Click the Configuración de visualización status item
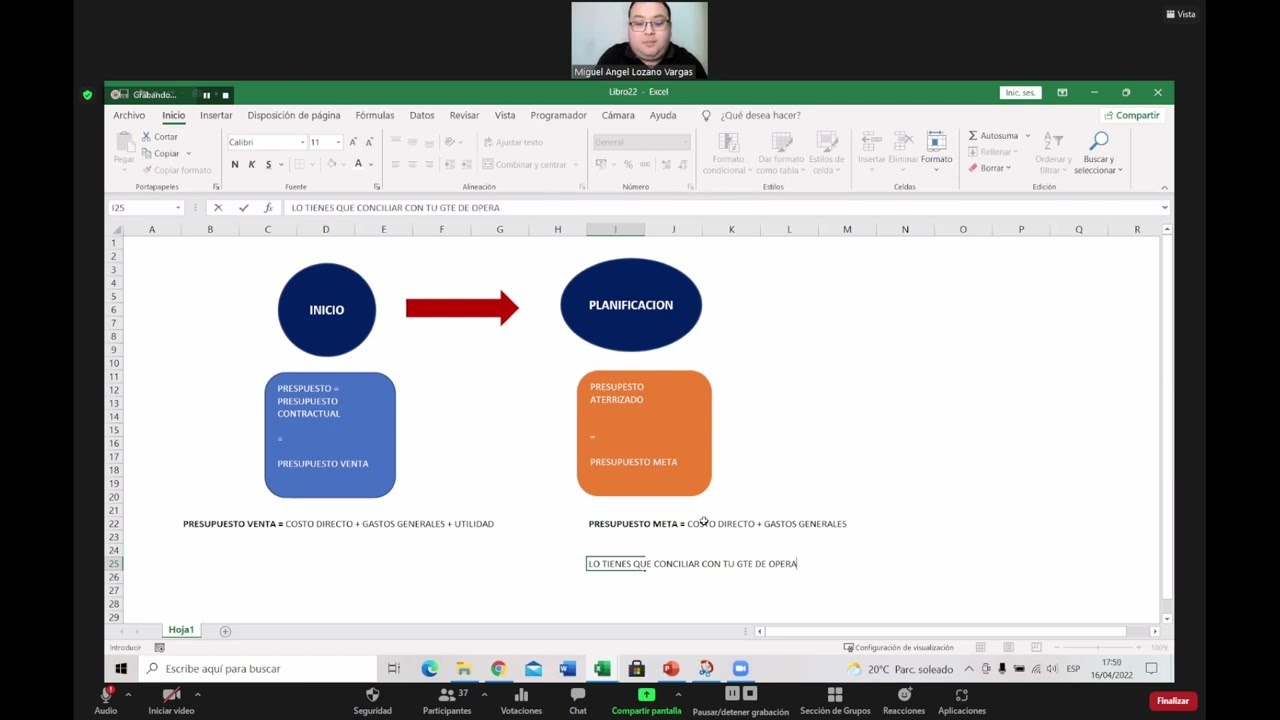 898,648
